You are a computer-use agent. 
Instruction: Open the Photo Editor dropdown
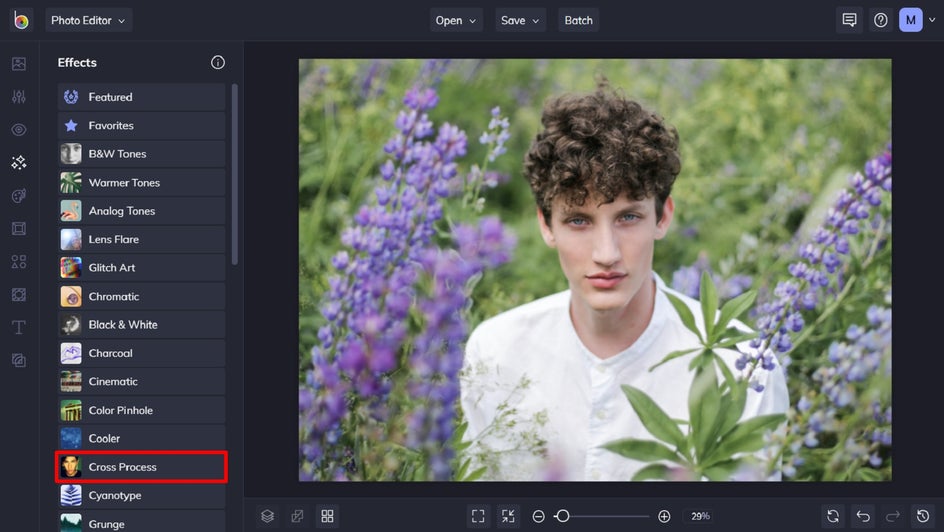tap(88, 20)
